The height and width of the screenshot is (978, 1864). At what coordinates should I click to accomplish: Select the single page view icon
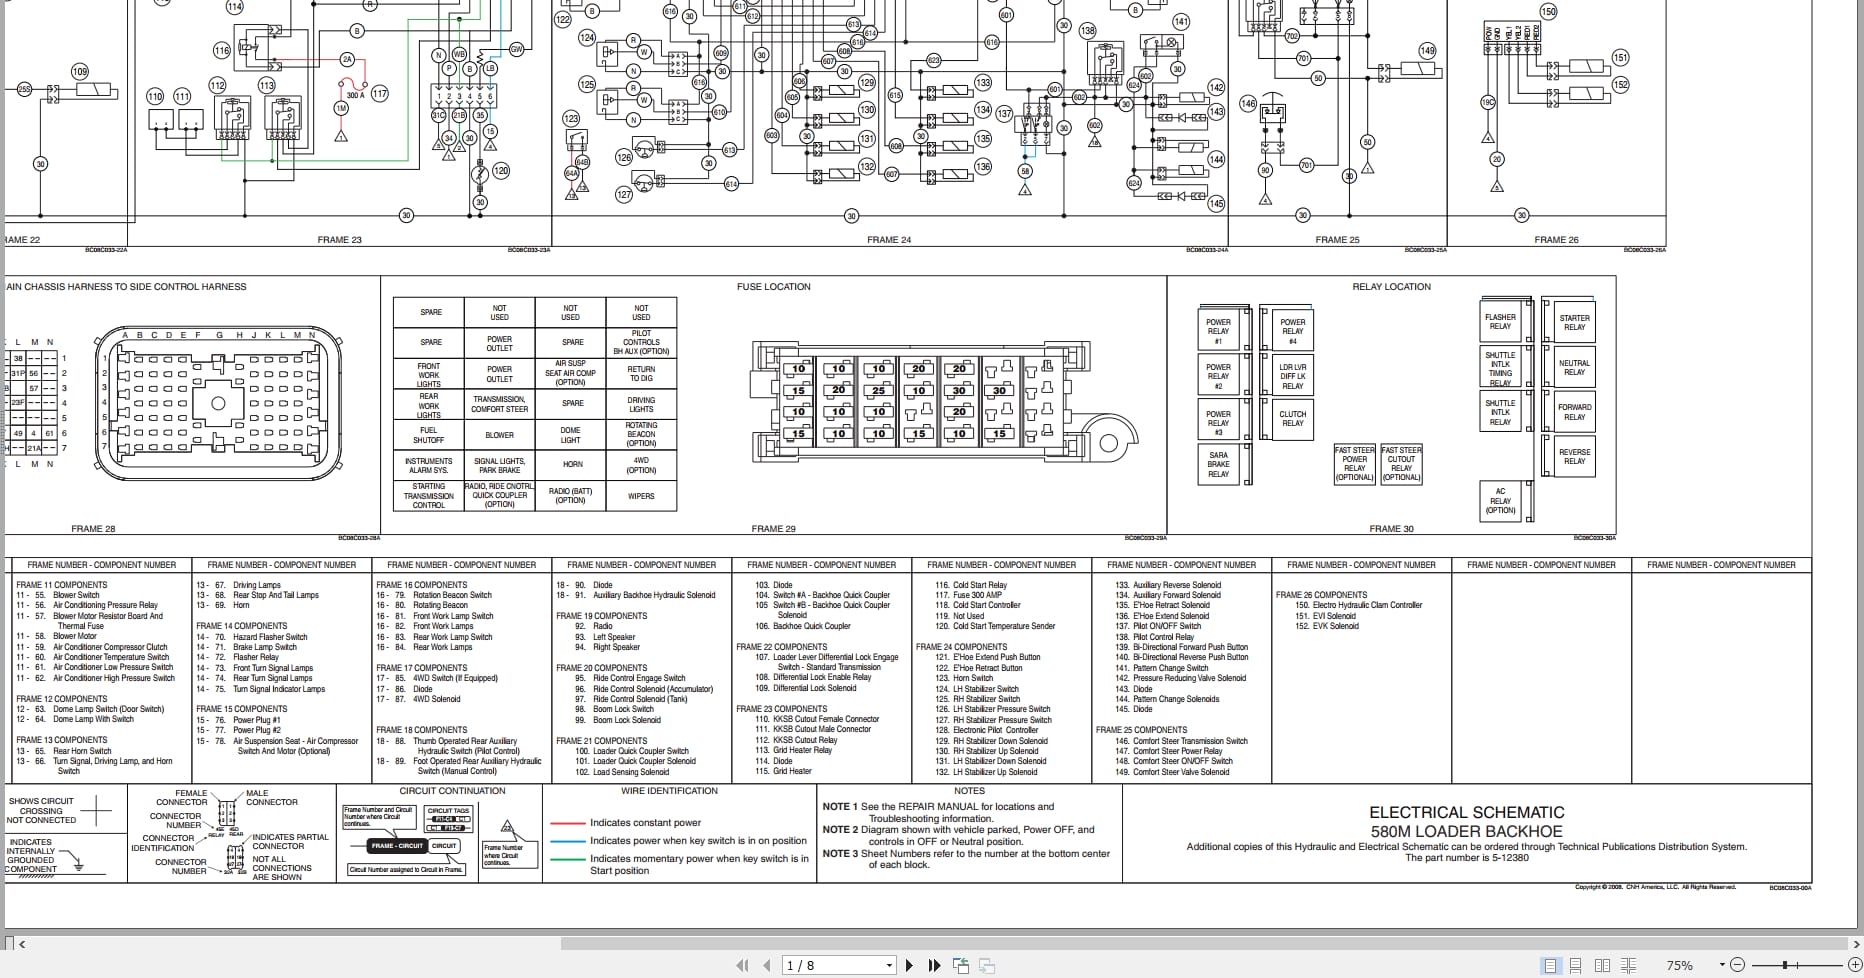tap(1551, 965)
